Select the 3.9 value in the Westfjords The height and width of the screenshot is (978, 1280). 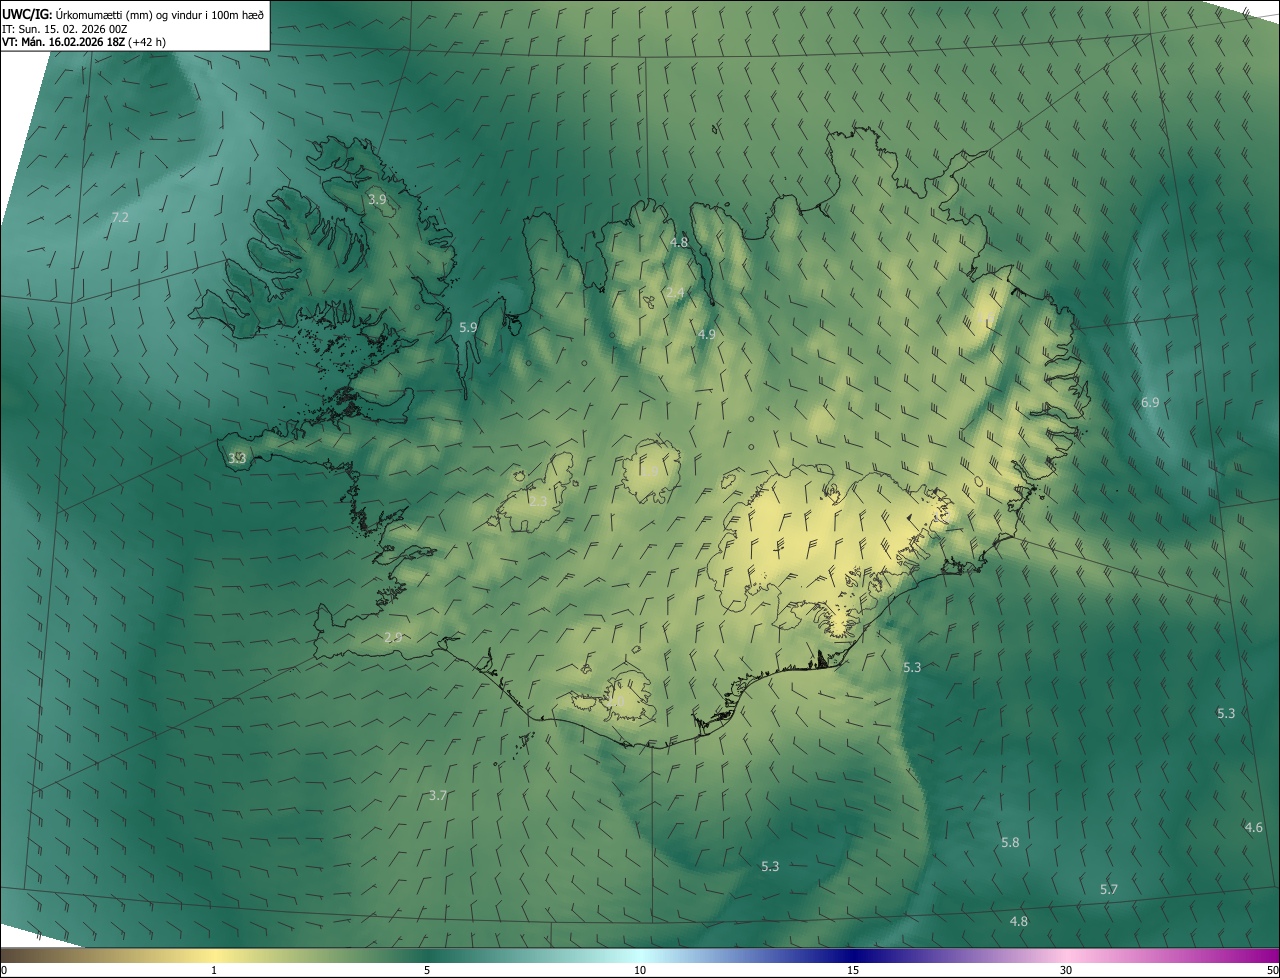coord(377,200)
